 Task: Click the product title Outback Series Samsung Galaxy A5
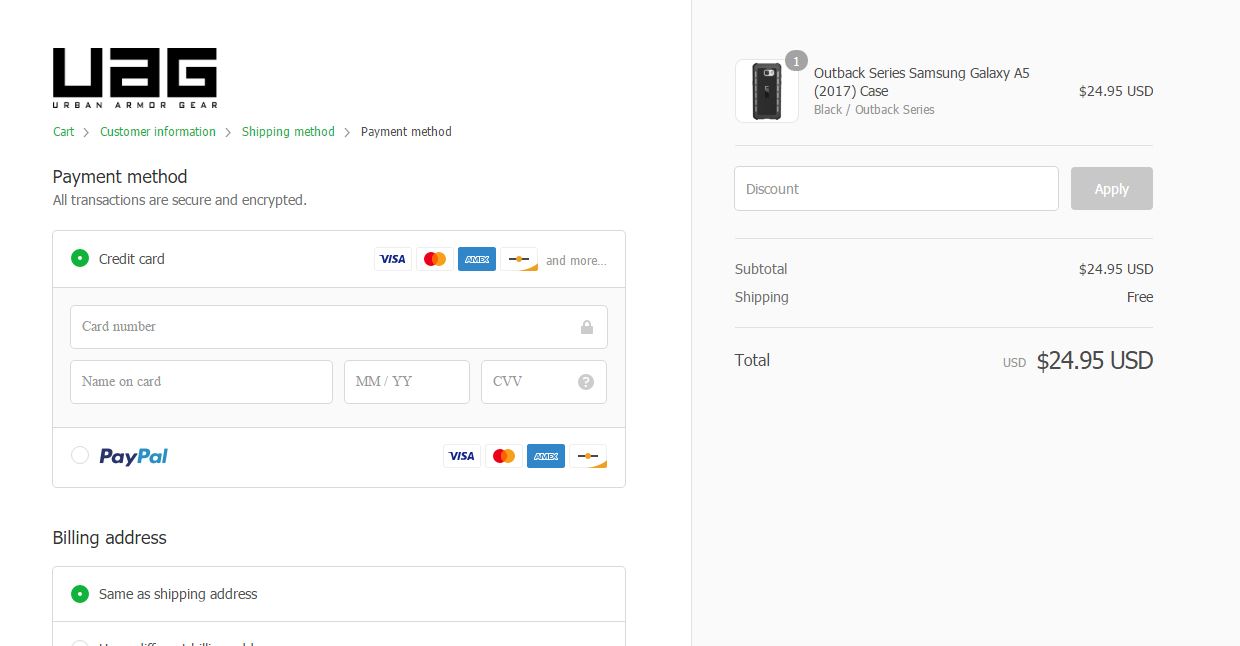[x=922, y=82]
